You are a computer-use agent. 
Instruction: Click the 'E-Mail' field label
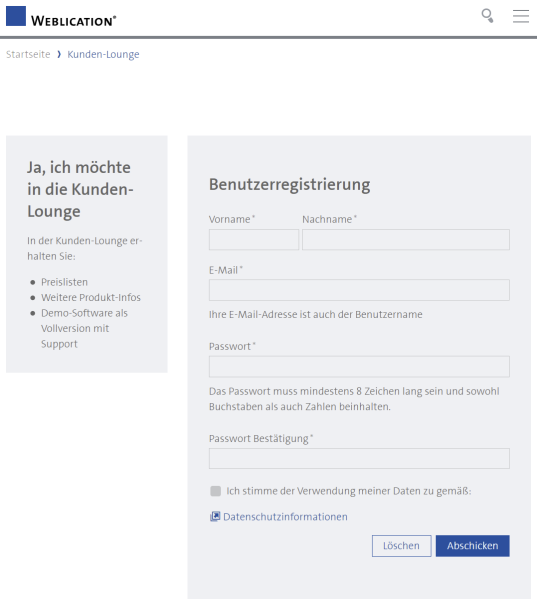pyautogui.click(x=223, y=270)
